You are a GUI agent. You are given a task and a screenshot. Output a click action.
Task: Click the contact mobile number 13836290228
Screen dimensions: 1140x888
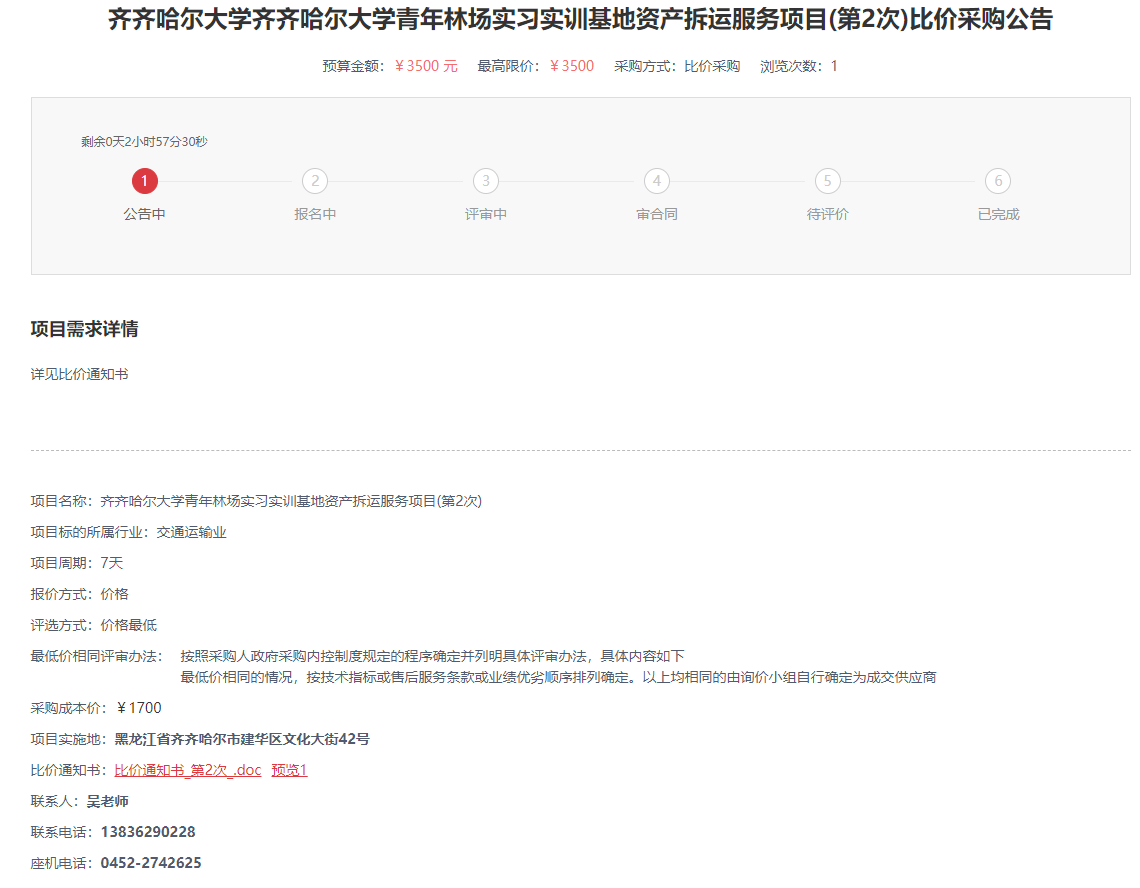tap(148, 832)
